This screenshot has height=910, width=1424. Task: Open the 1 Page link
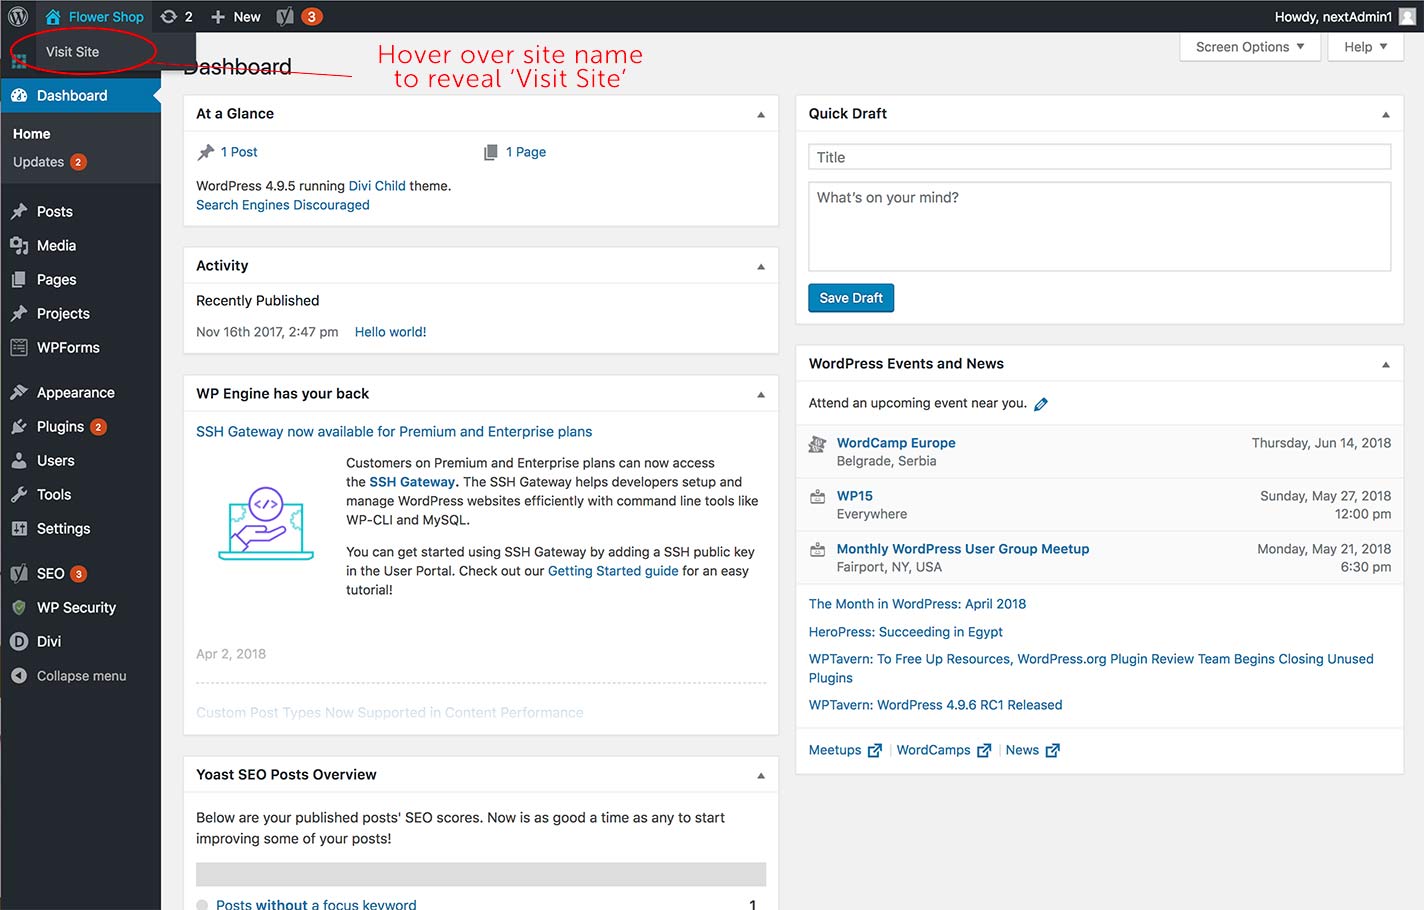click(x=526, y=152)
